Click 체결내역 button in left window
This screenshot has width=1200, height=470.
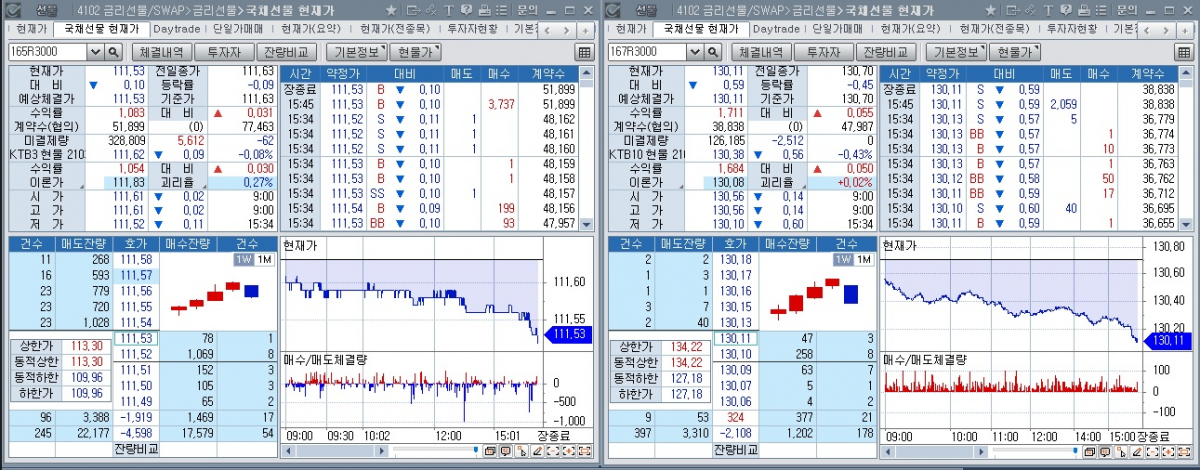pyautogui.click(x=161, y=51)
